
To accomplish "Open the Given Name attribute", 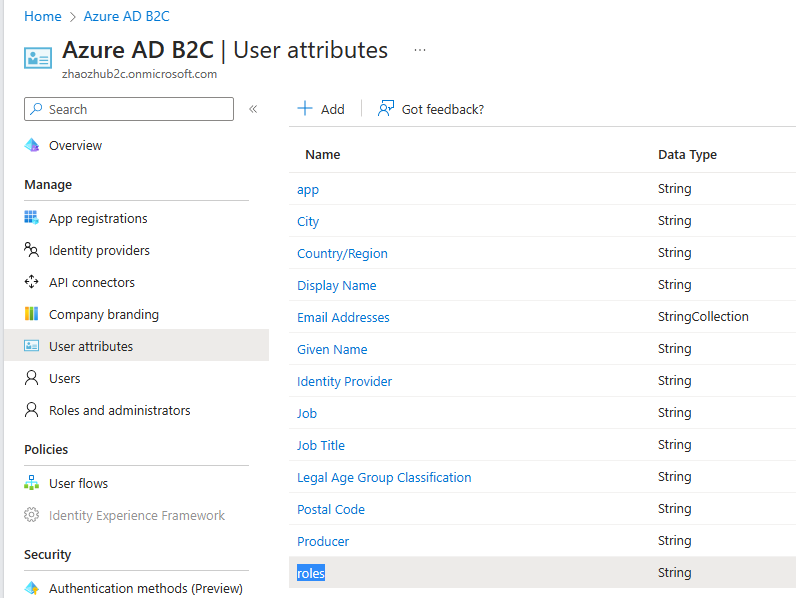I will click(332, 349).
